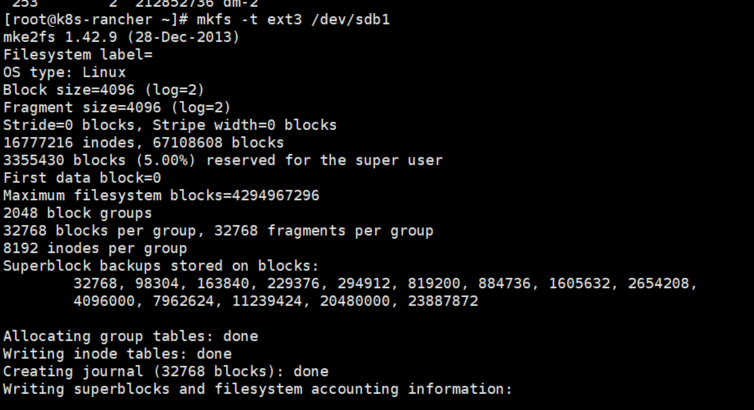Click the Filesystem label= line

[x=78, y=55]
